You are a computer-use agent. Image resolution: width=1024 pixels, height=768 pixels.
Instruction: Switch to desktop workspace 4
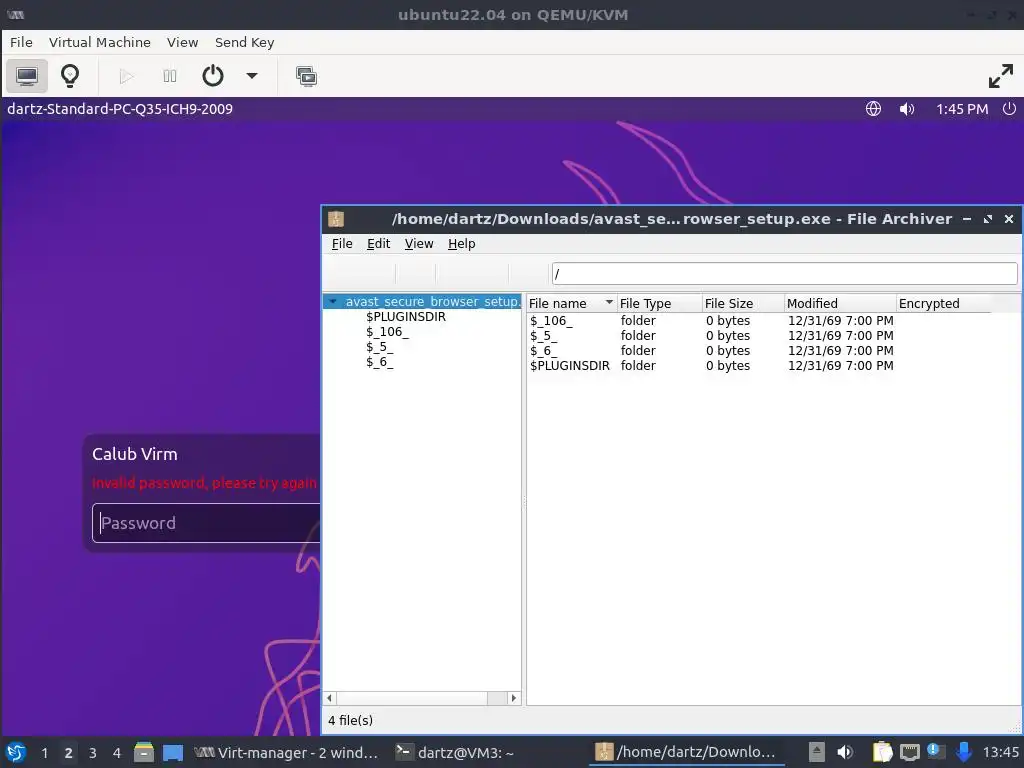point(117,753)
